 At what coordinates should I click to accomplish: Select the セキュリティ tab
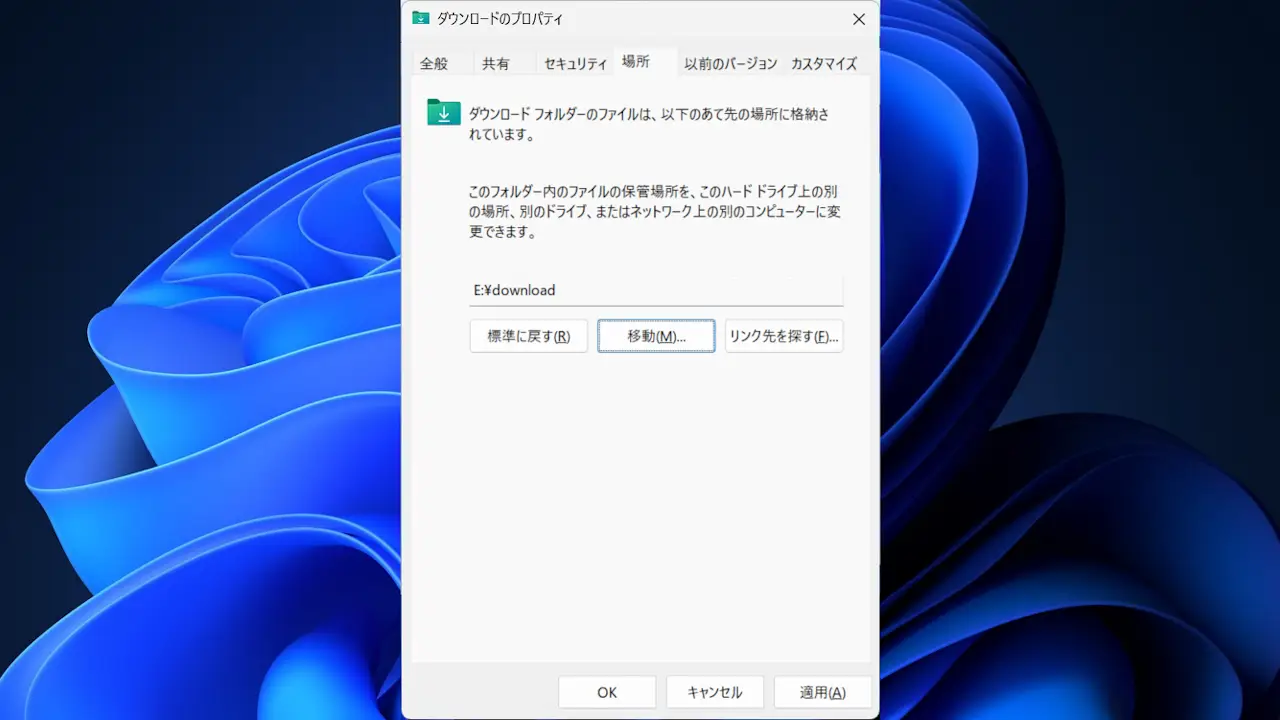(x=575, y=63)
